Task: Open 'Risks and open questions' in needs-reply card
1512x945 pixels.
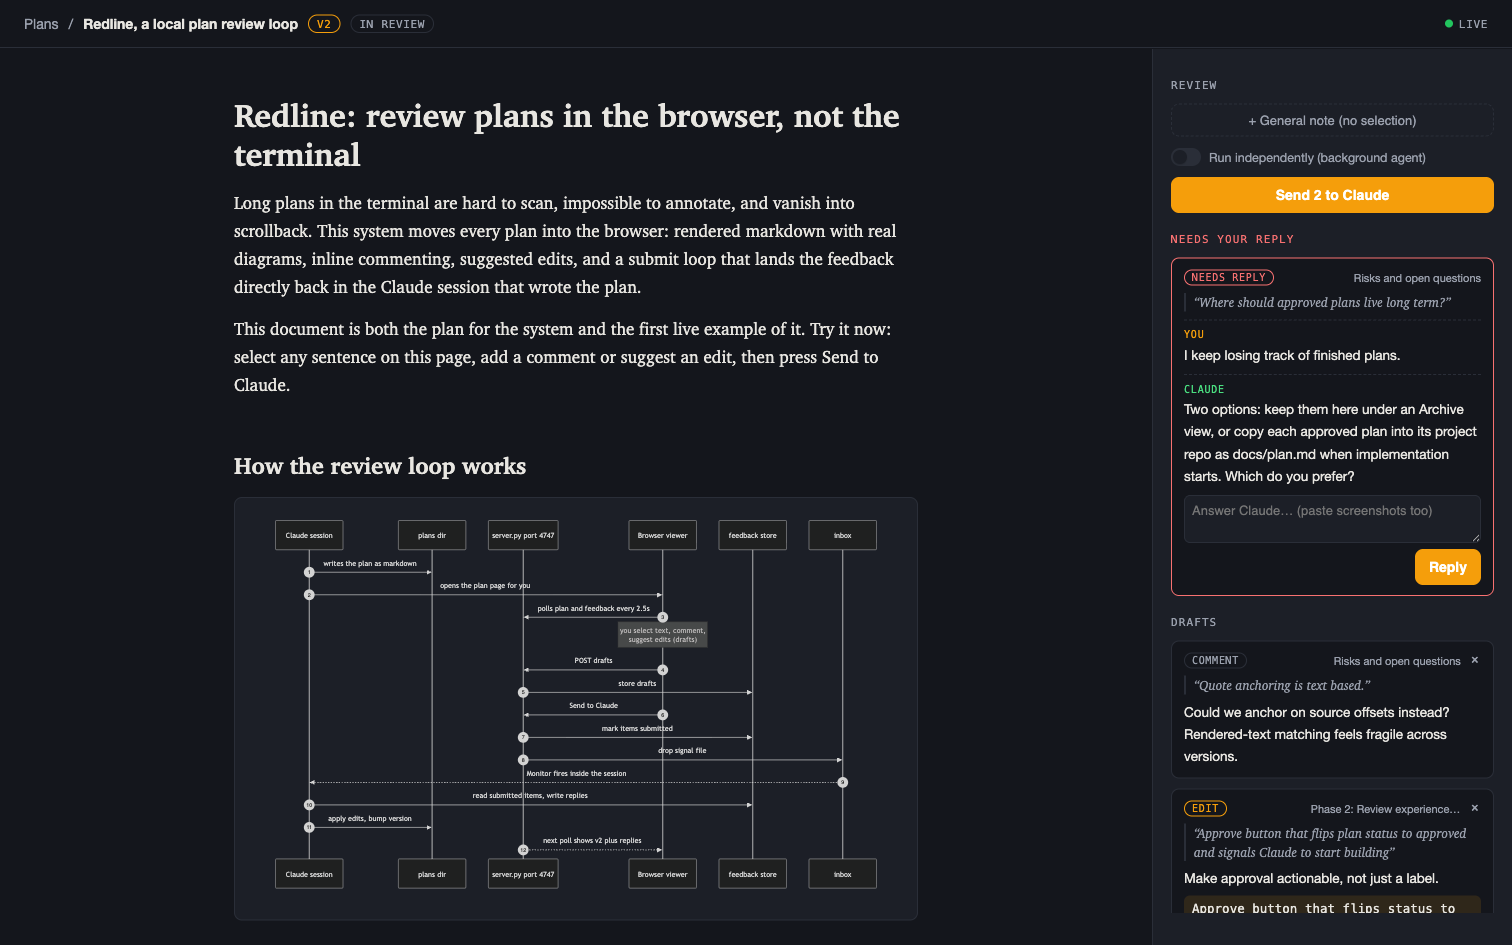Action: pyautogui.click(x=1416, y=278)
